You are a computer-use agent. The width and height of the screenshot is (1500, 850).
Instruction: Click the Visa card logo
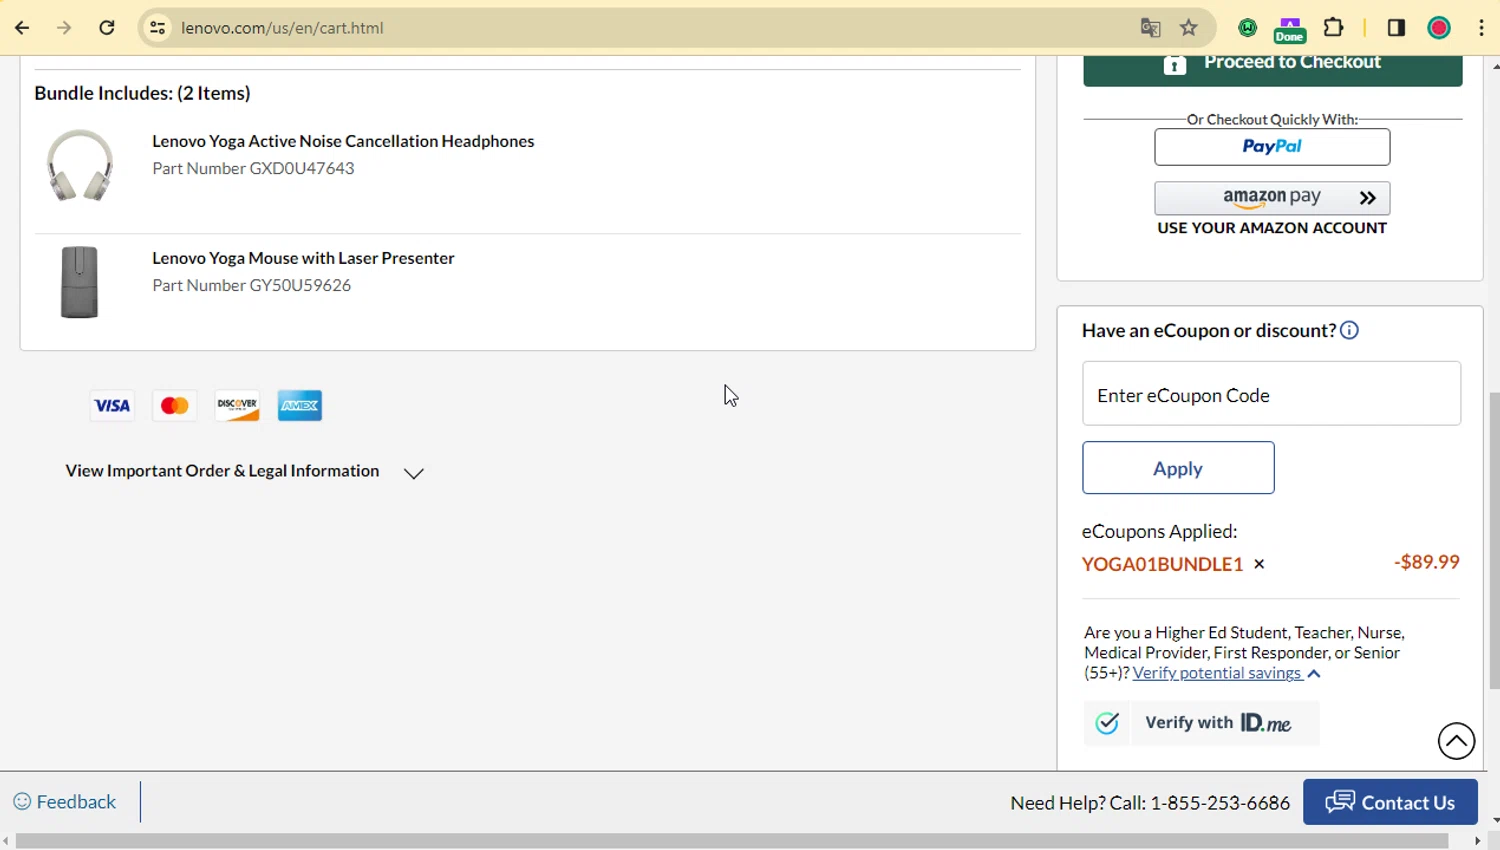(112, 405)
